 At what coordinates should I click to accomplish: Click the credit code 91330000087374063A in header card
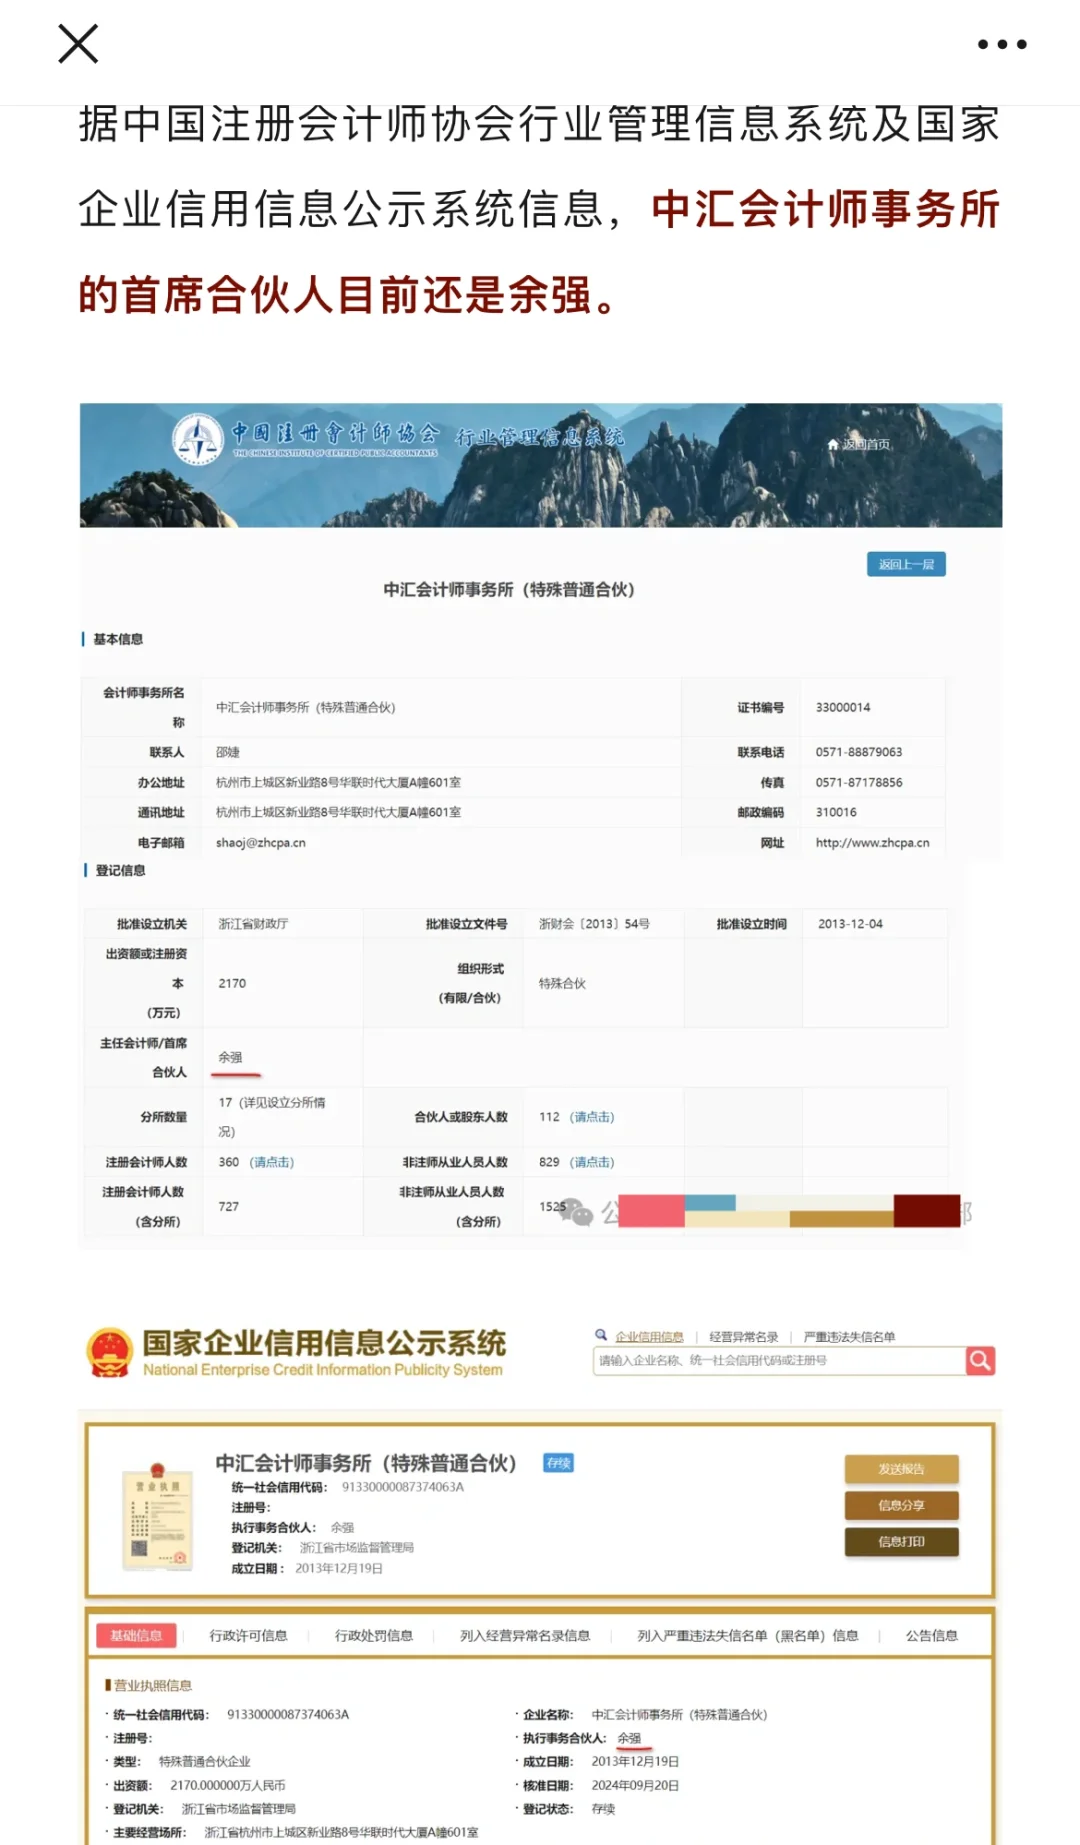tap(403, 1487)
